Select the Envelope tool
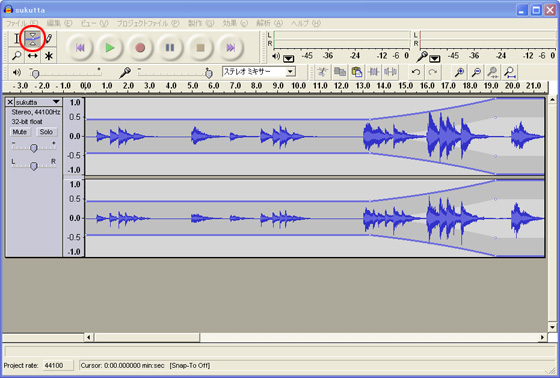 32,38
